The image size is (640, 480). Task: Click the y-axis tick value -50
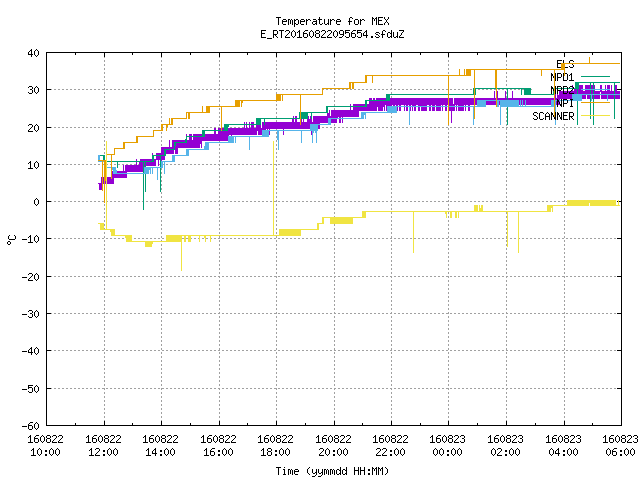pos(31,389)
